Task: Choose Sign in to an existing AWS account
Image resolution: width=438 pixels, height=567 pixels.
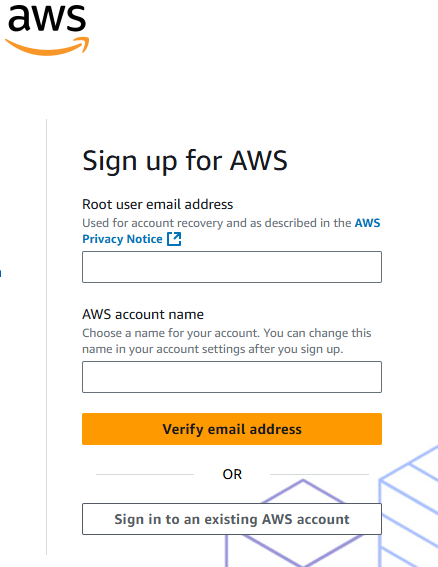Action: point(232,519)
